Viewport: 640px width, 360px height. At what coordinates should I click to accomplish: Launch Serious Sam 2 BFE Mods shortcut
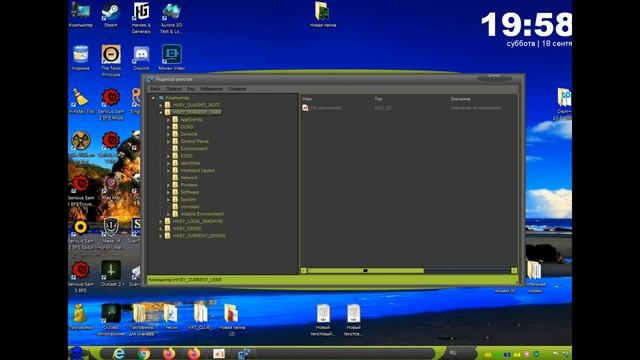pos(111,104)
